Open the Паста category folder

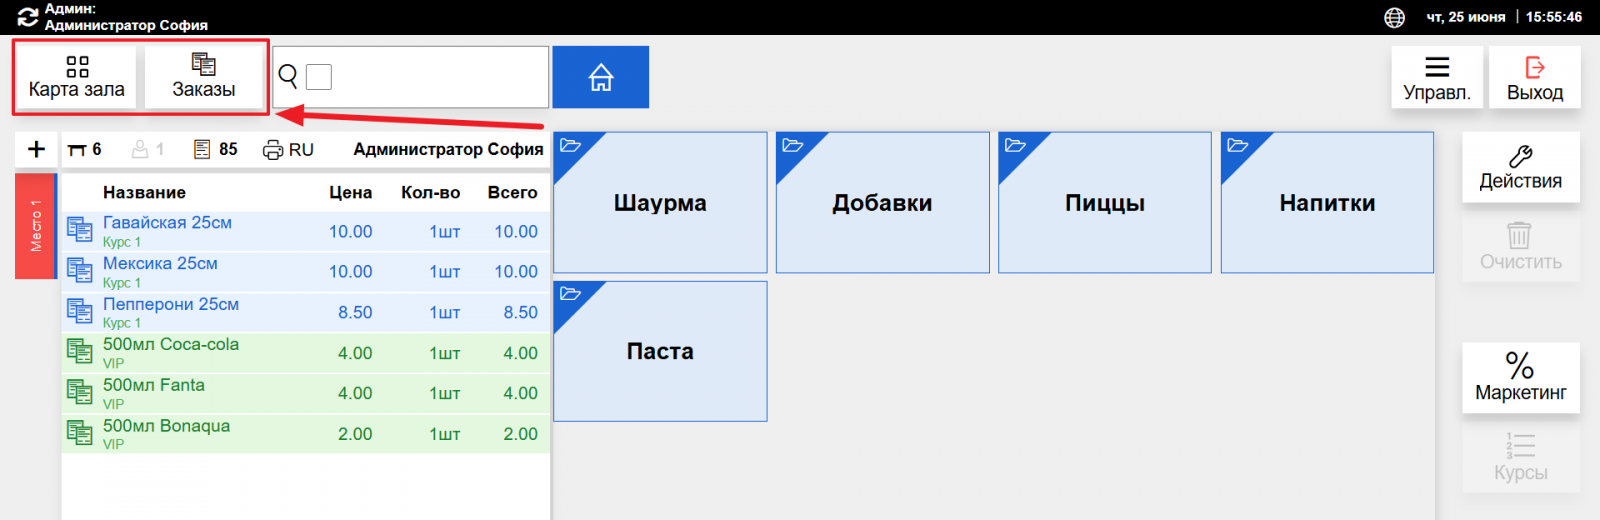[660, 351]
